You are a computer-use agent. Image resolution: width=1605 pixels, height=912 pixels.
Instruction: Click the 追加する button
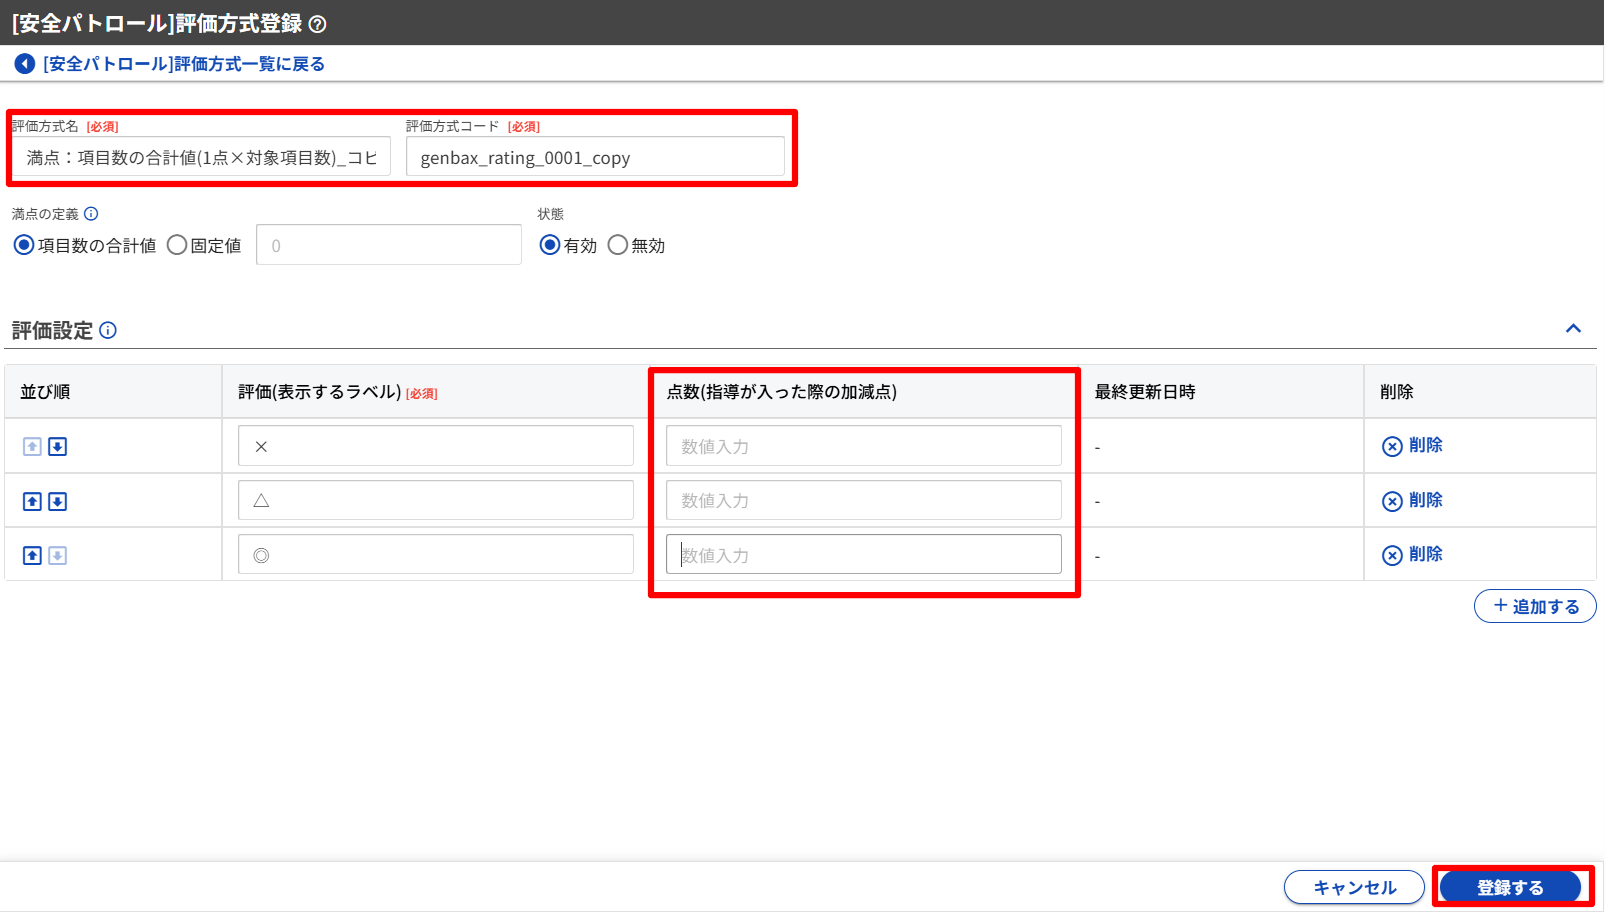coord(1535,606)
